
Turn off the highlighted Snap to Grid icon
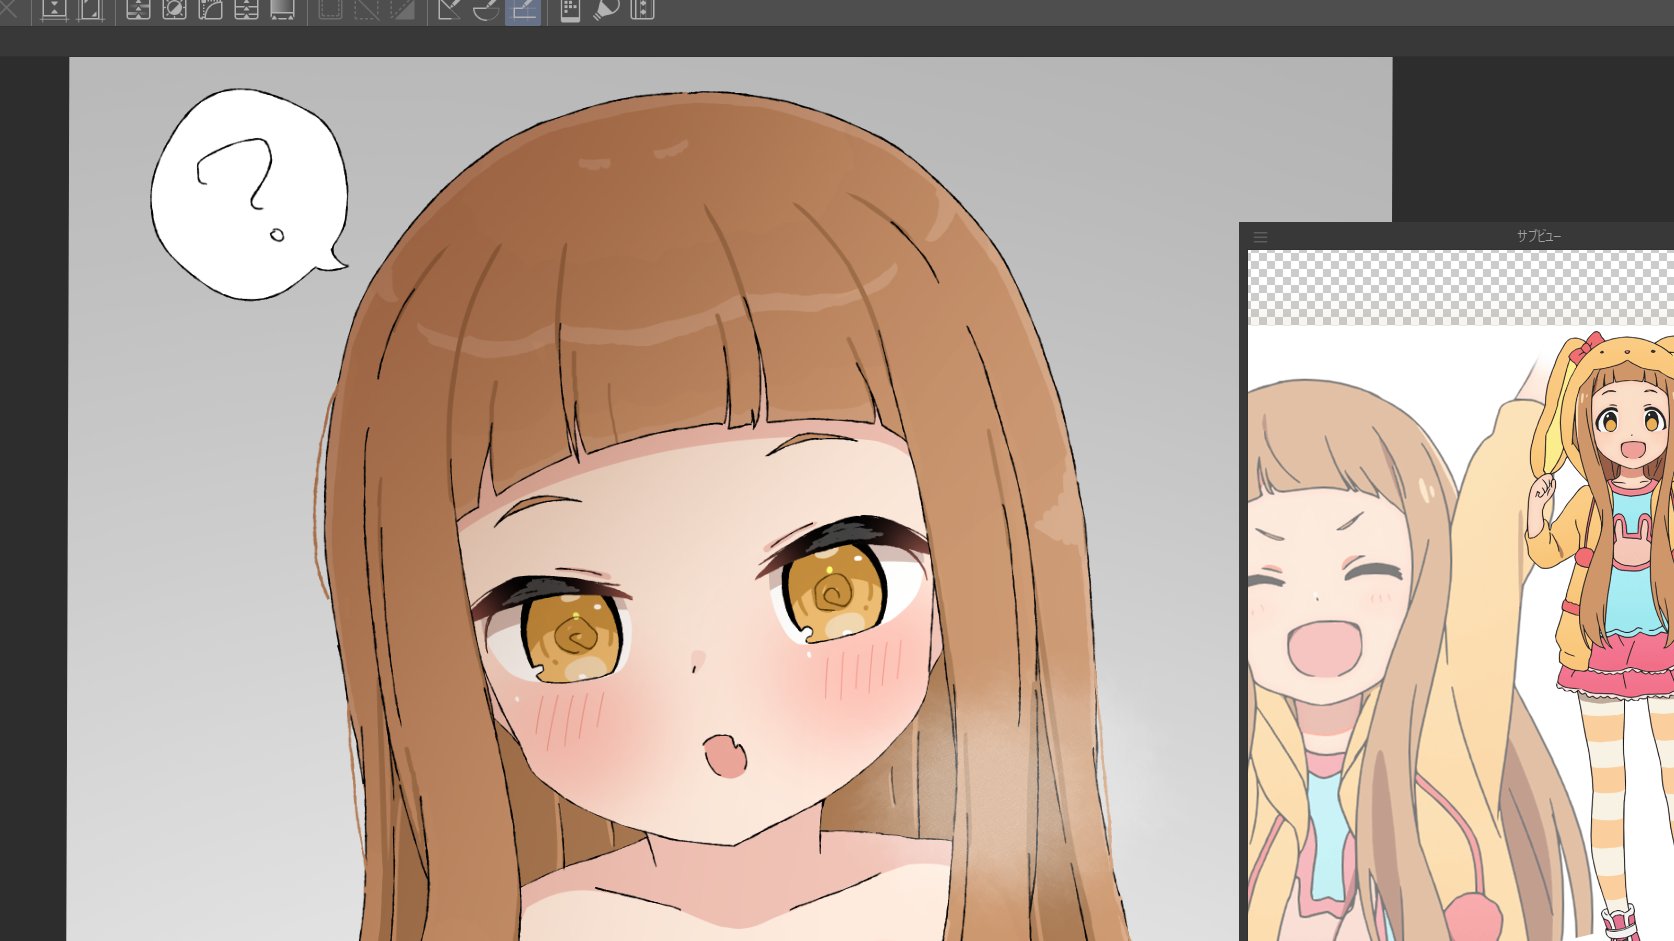(522, 11)
